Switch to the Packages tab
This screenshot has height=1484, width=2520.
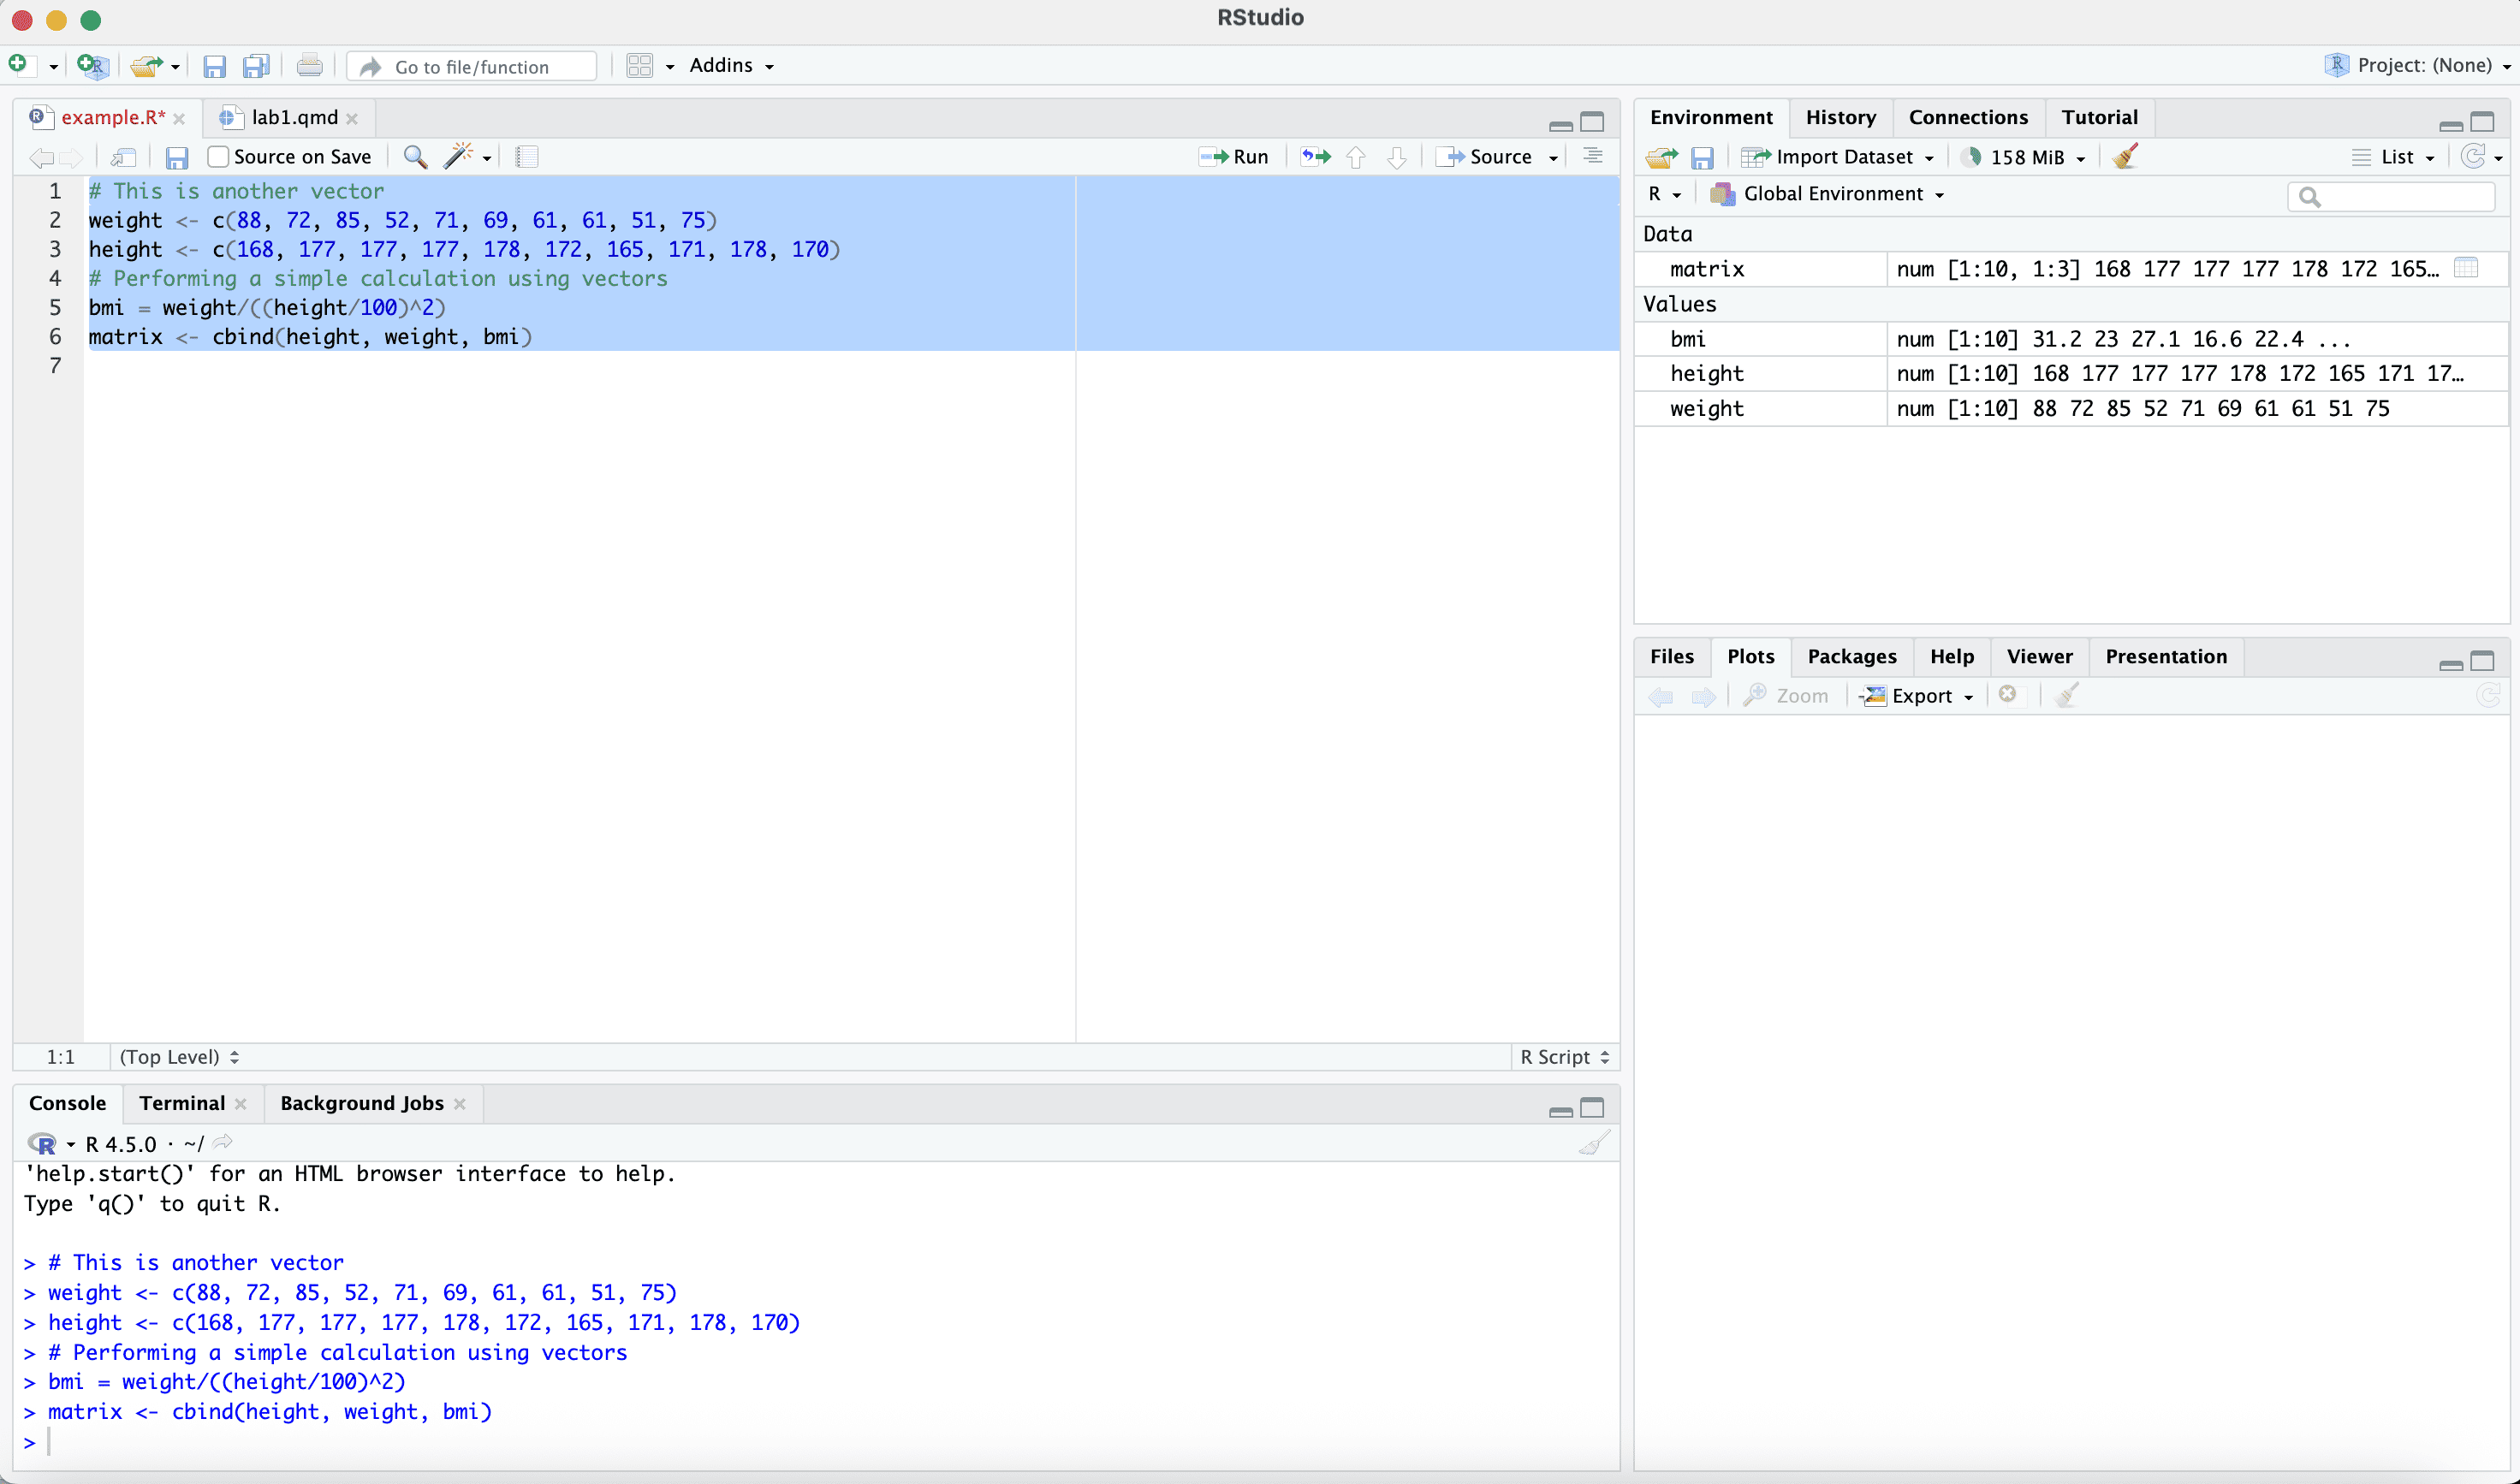tap(1851, 656)
